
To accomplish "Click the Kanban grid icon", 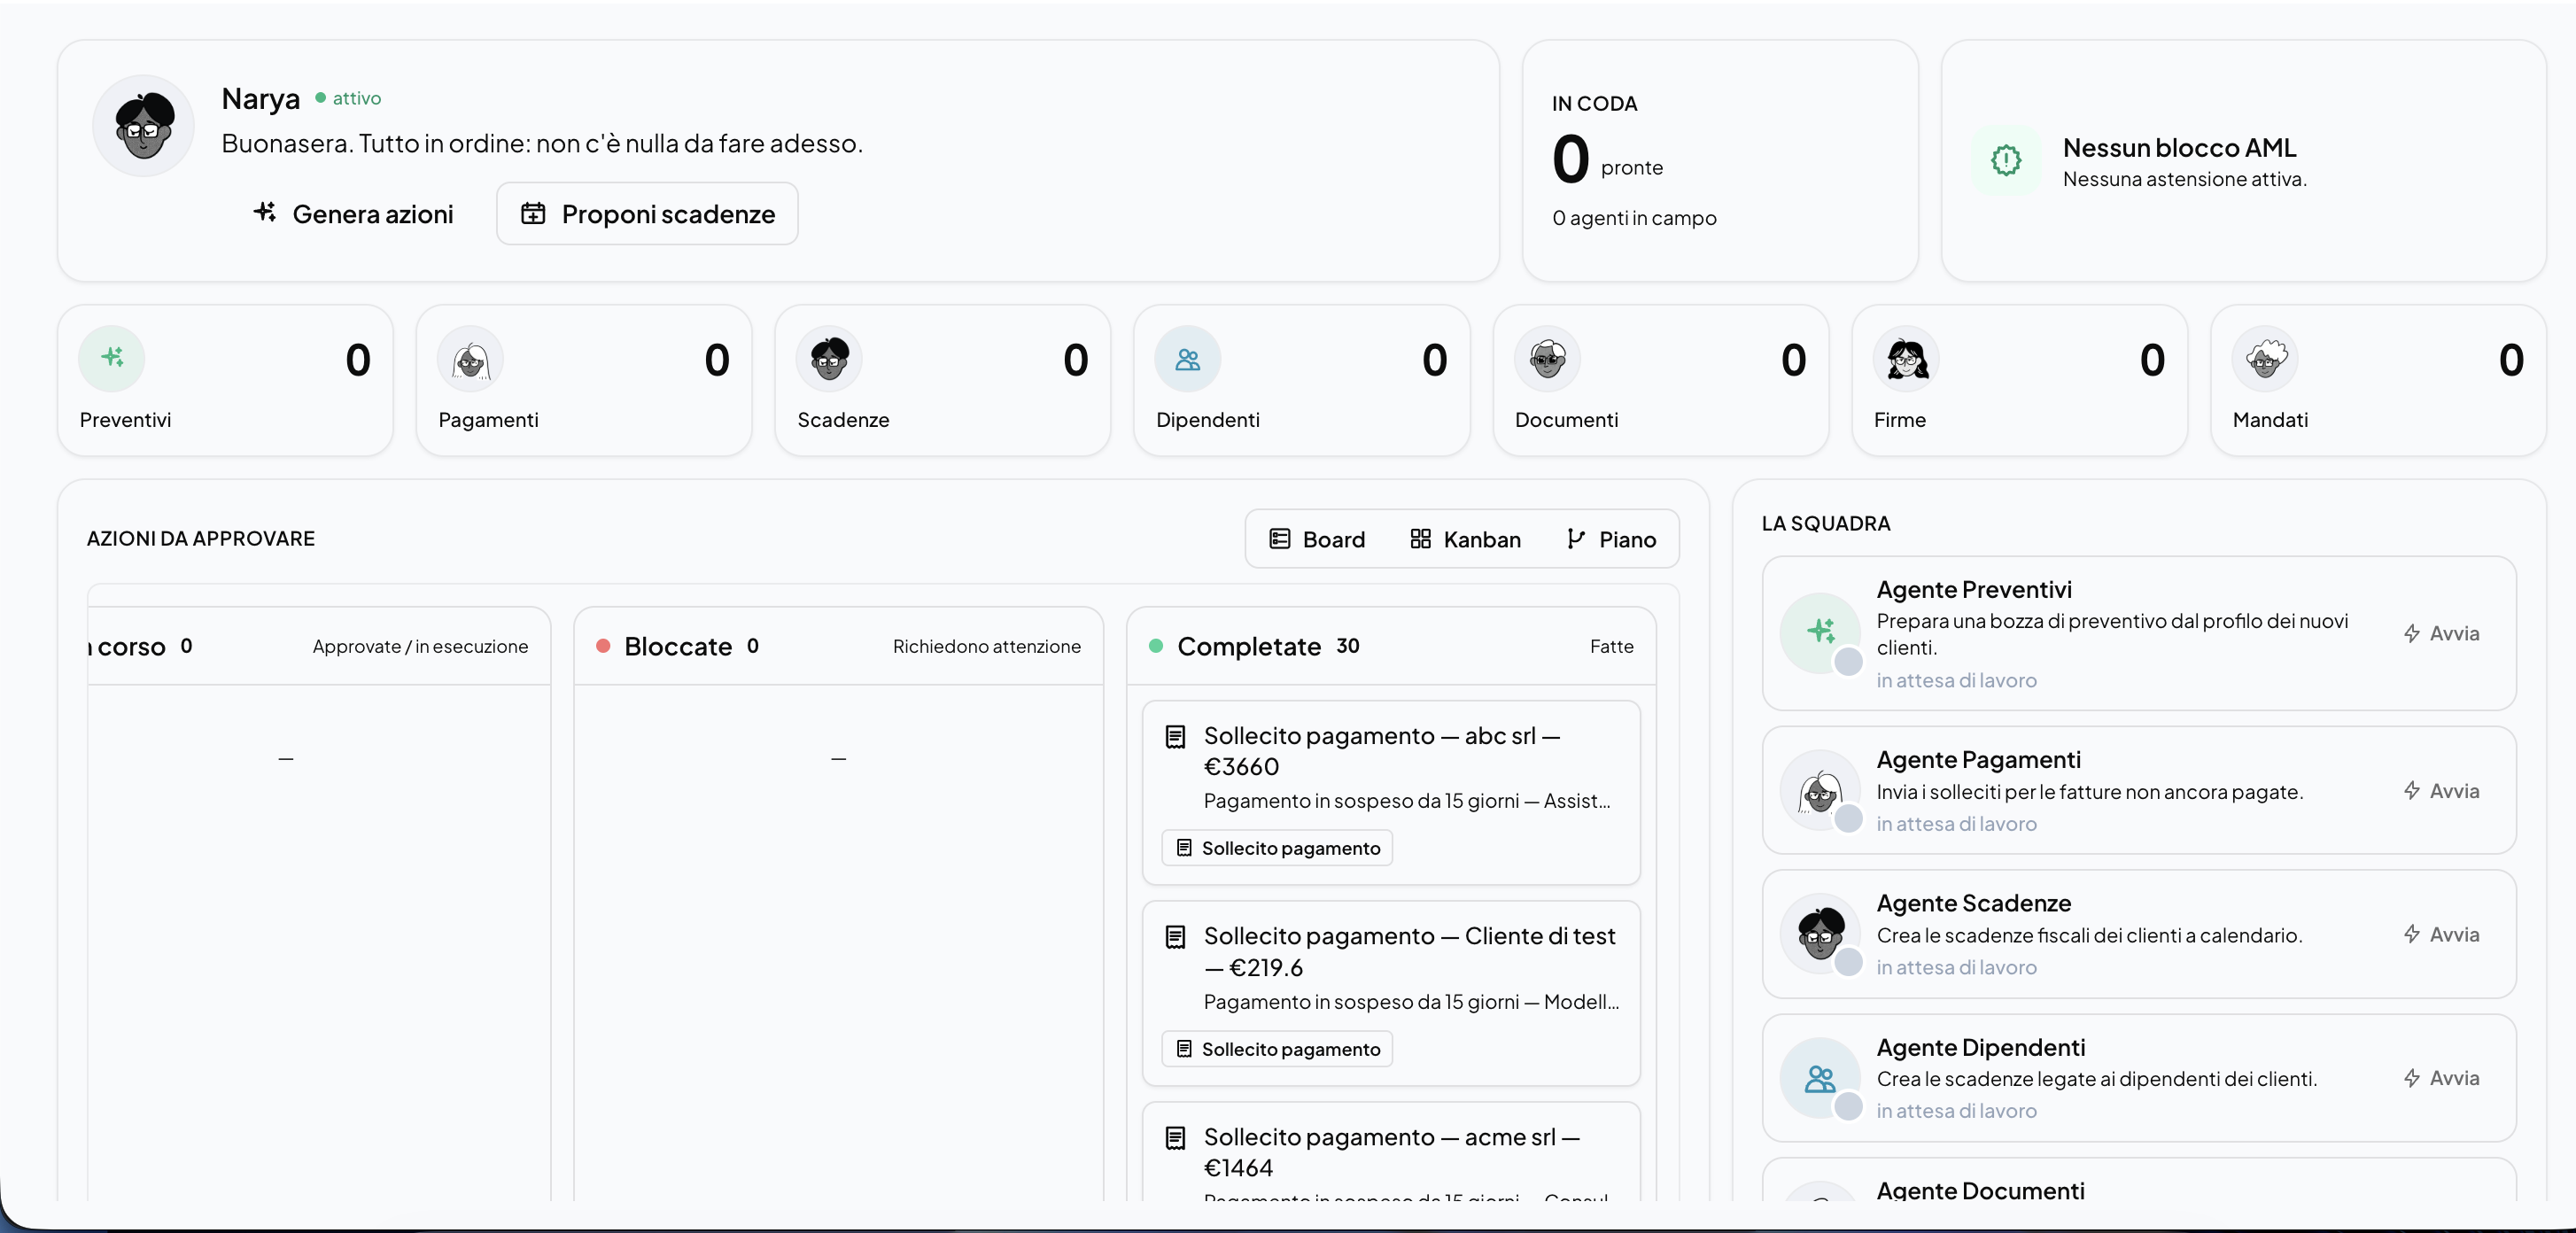I will (x=1420, y=539).
